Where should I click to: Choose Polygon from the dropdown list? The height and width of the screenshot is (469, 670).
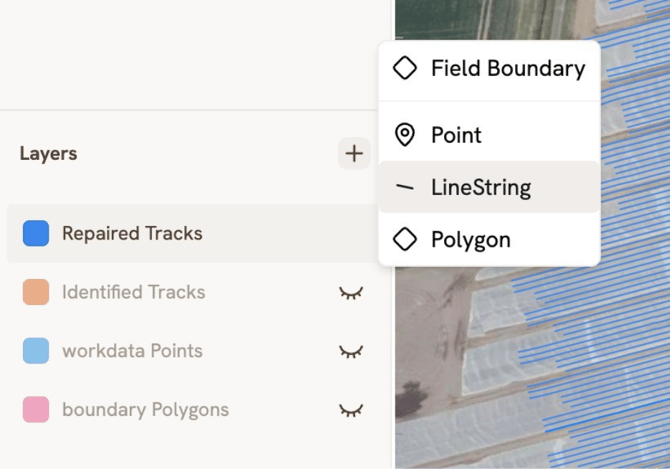pos(470,240)
